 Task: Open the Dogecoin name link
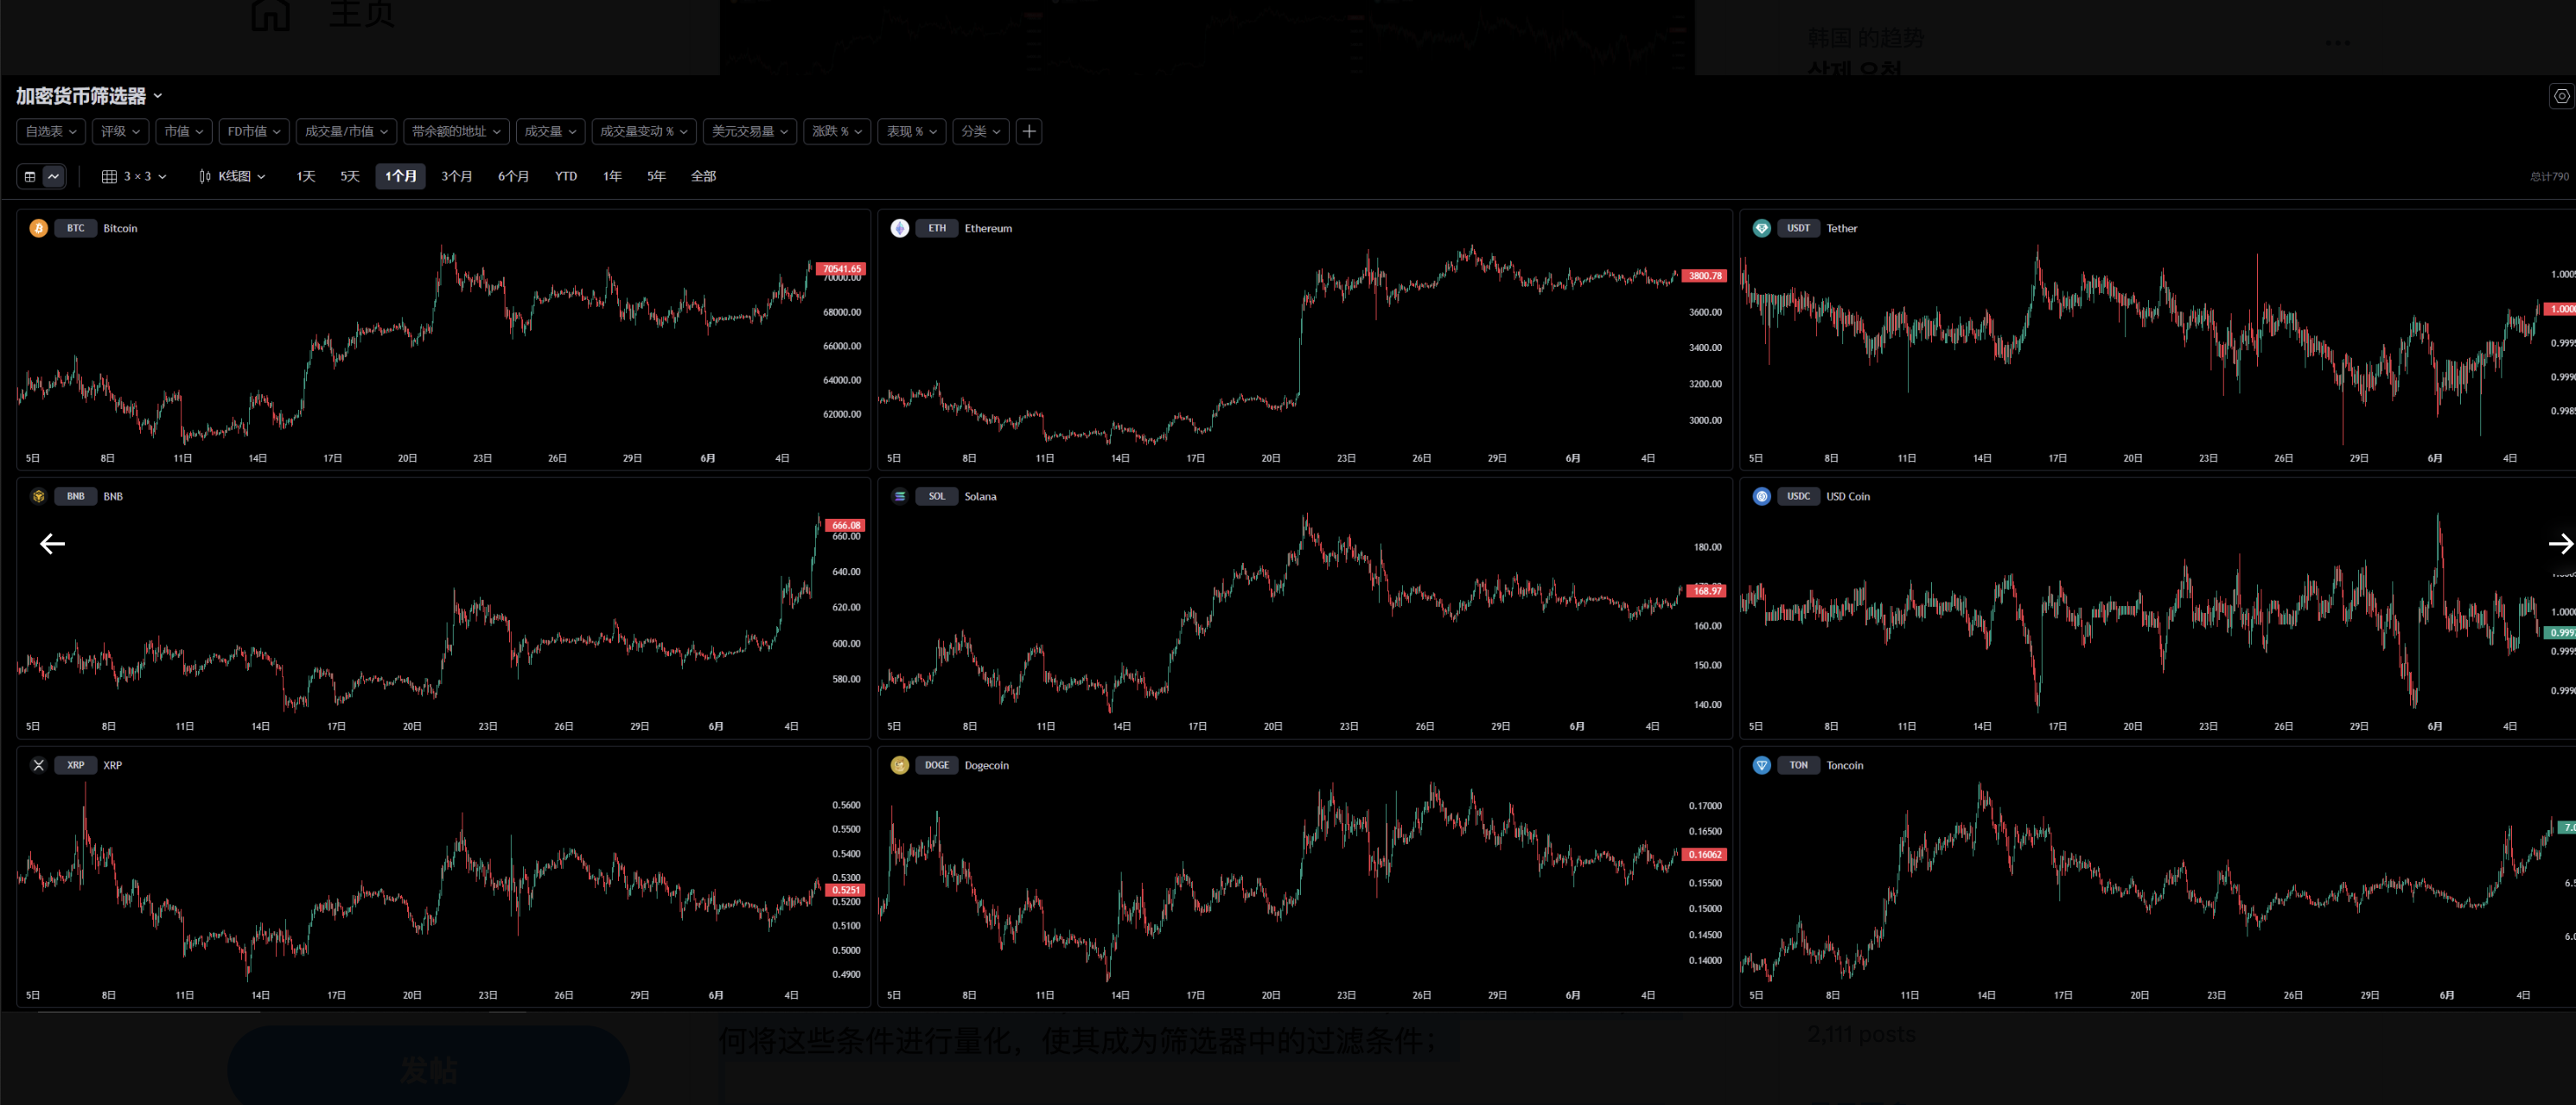(987, 765)
